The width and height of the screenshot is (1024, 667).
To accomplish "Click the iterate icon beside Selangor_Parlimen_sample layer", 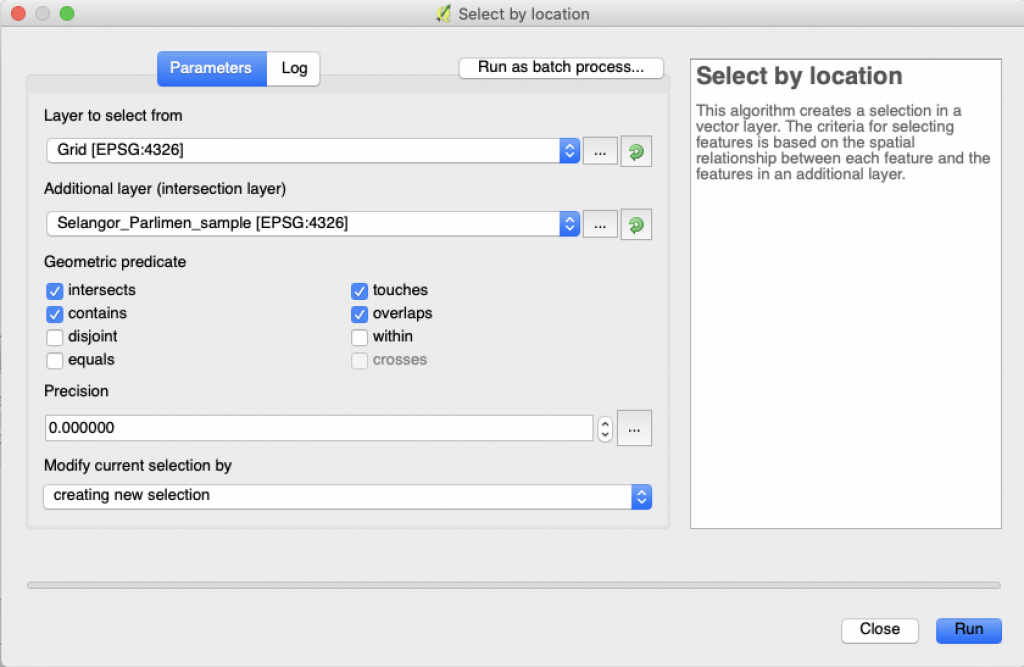I will [x=636, y=225].
